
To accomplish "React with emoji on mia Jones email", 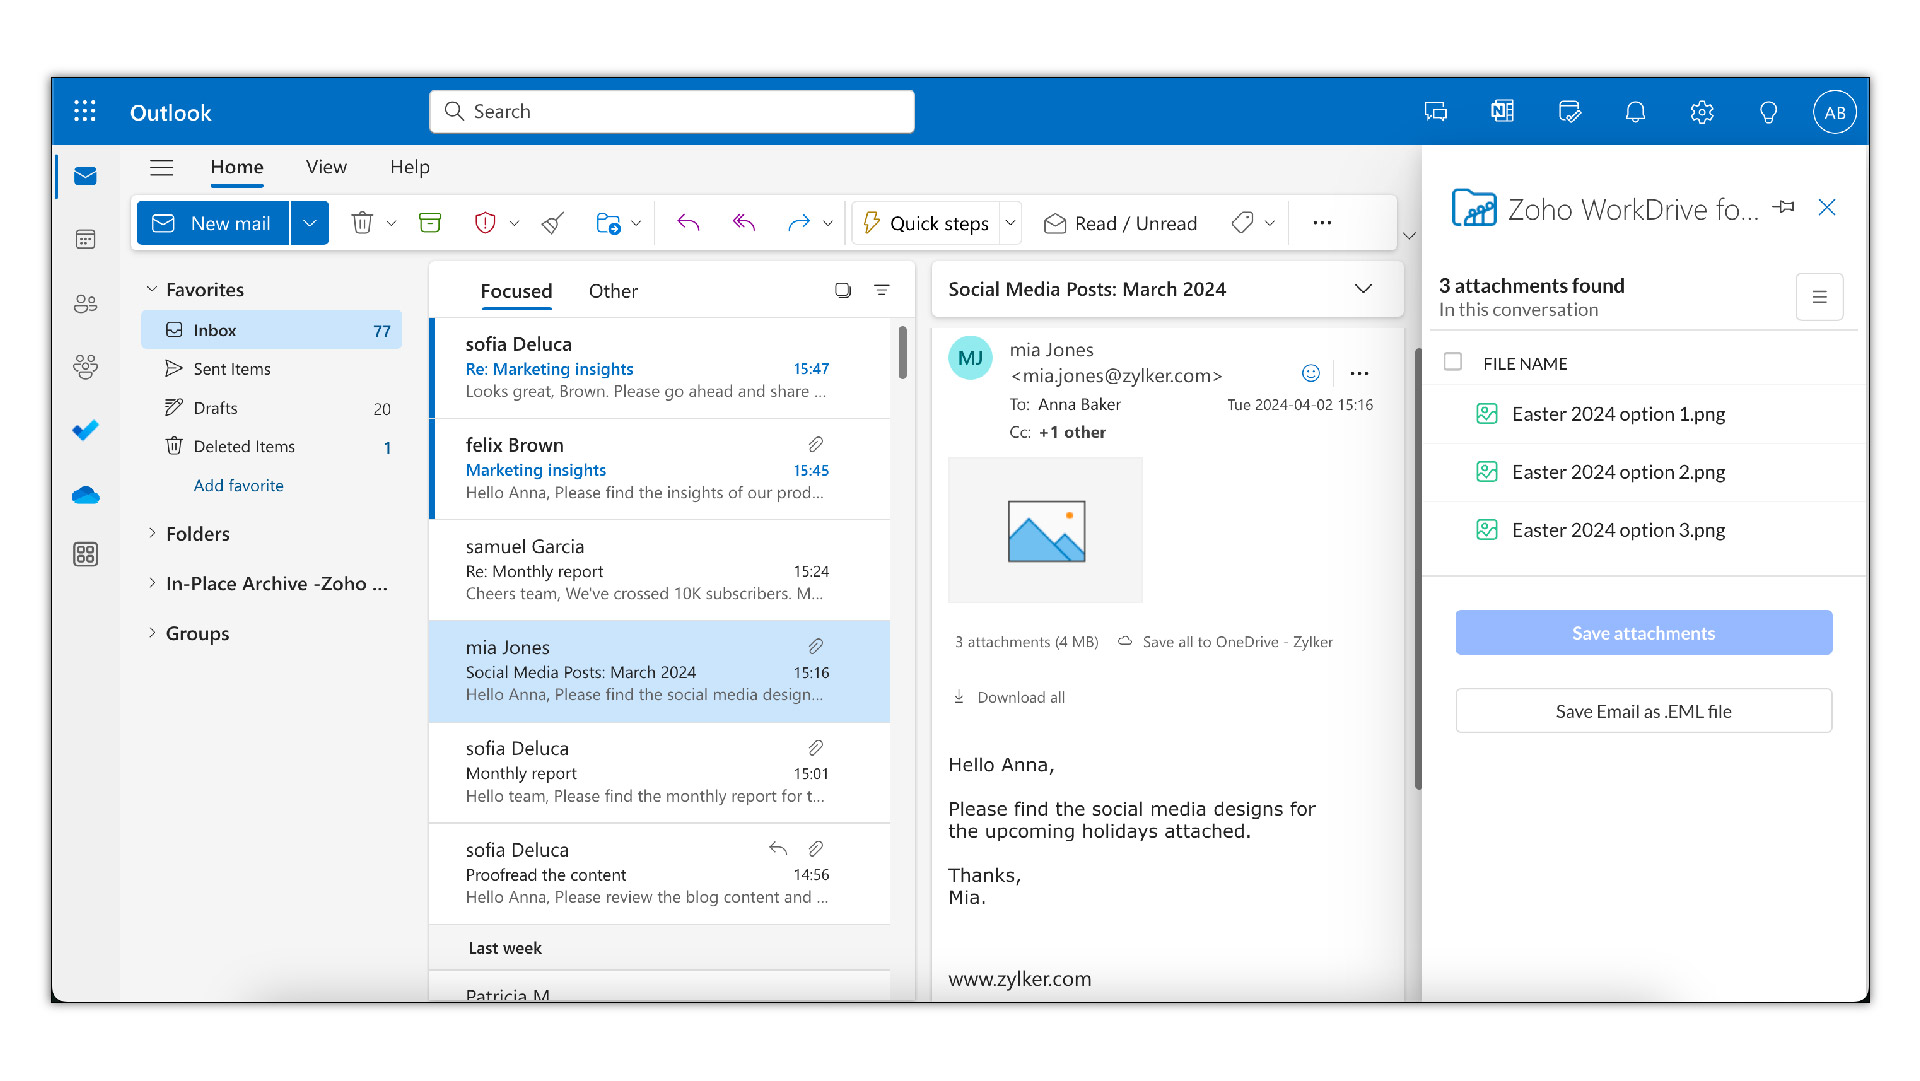I will pos(1311,373).
